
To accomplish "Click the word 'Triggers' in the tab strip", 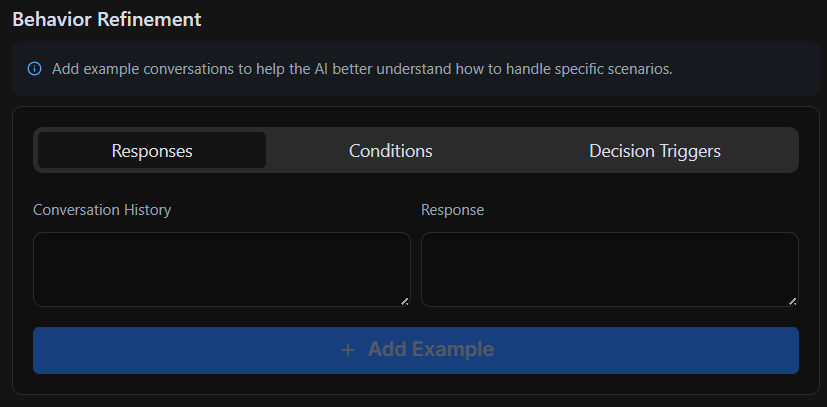I will click(686, 151).
